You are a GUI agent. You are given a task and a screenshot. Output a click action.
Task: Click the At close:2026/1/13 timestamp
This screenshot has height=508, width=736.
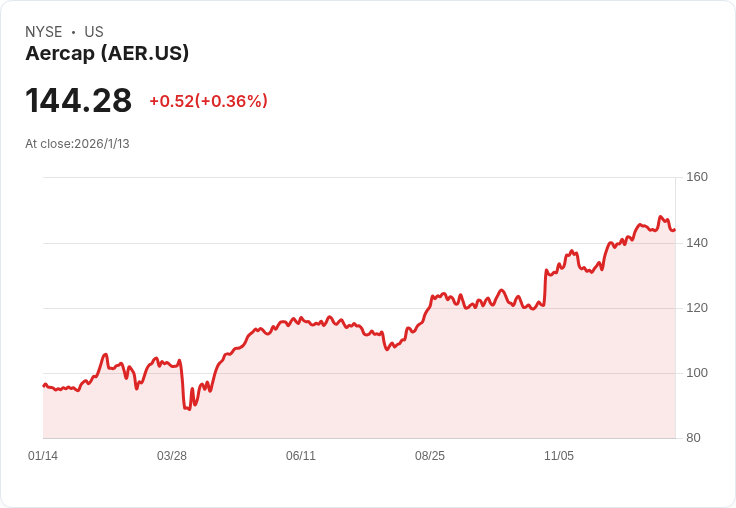[77, 144]
